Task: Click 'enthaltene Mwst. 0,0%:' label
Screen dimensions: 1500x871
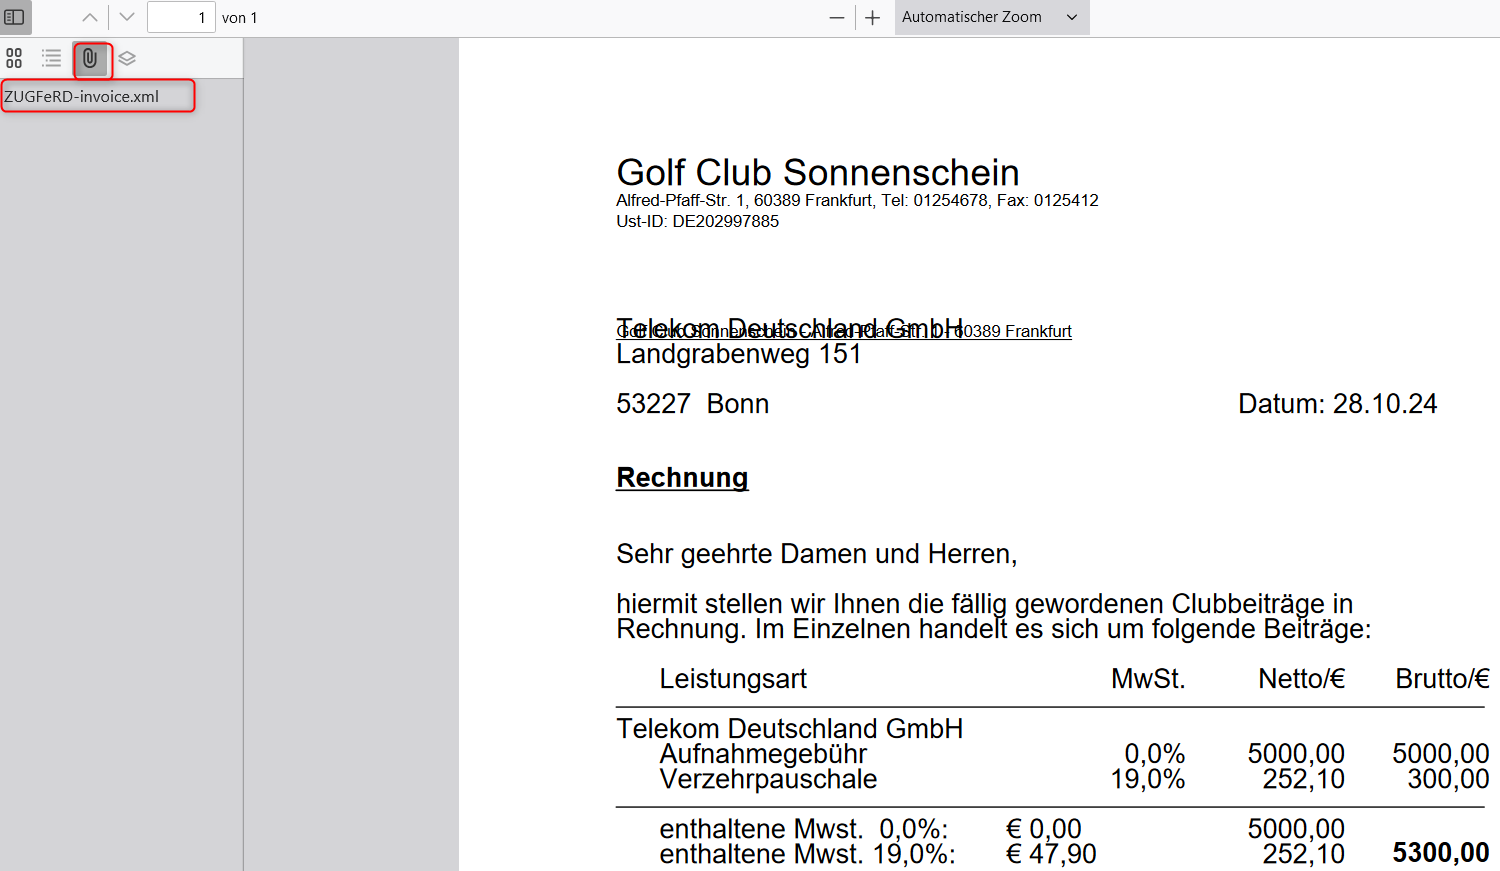Action: click(x=804, y=829)
